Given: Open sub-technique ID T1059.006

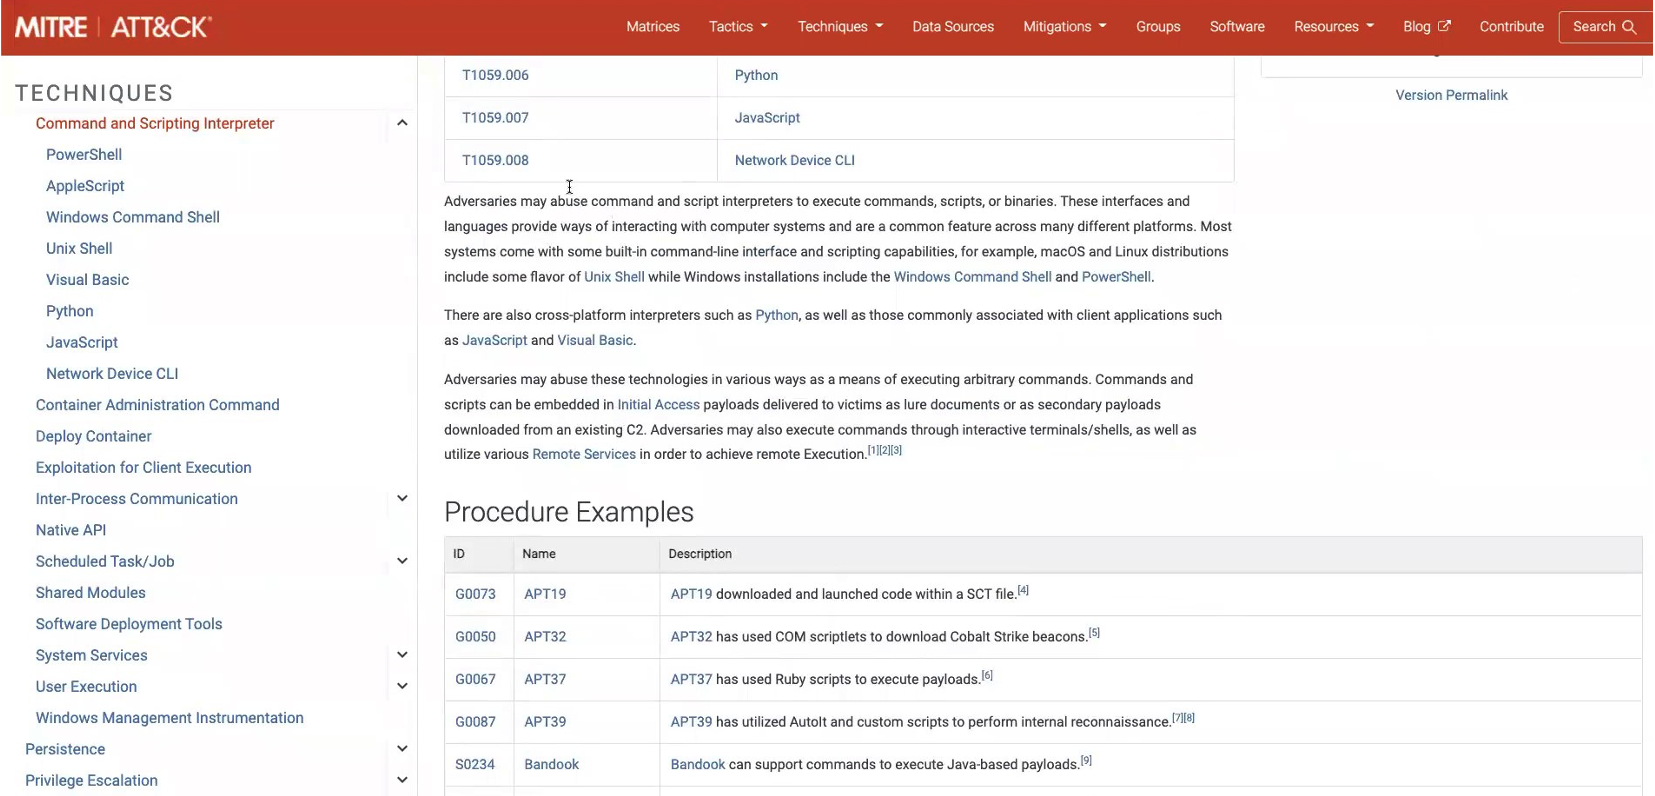Looking at the screenshot, I should coord(495,75).
